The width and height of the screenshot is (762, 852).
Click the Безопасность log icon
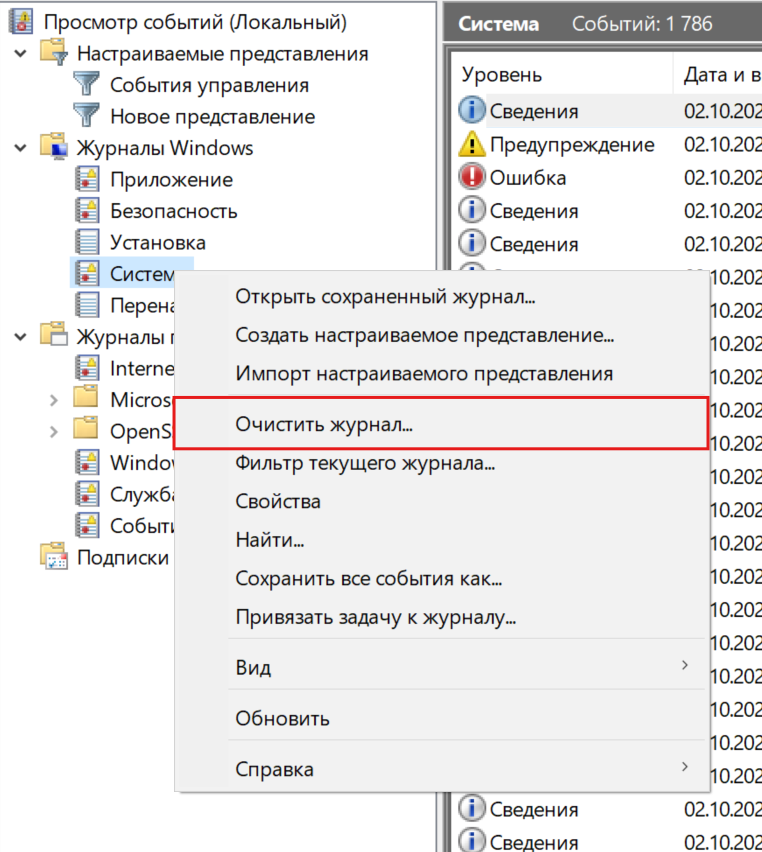pyautogui.click(x=88, y=211)
